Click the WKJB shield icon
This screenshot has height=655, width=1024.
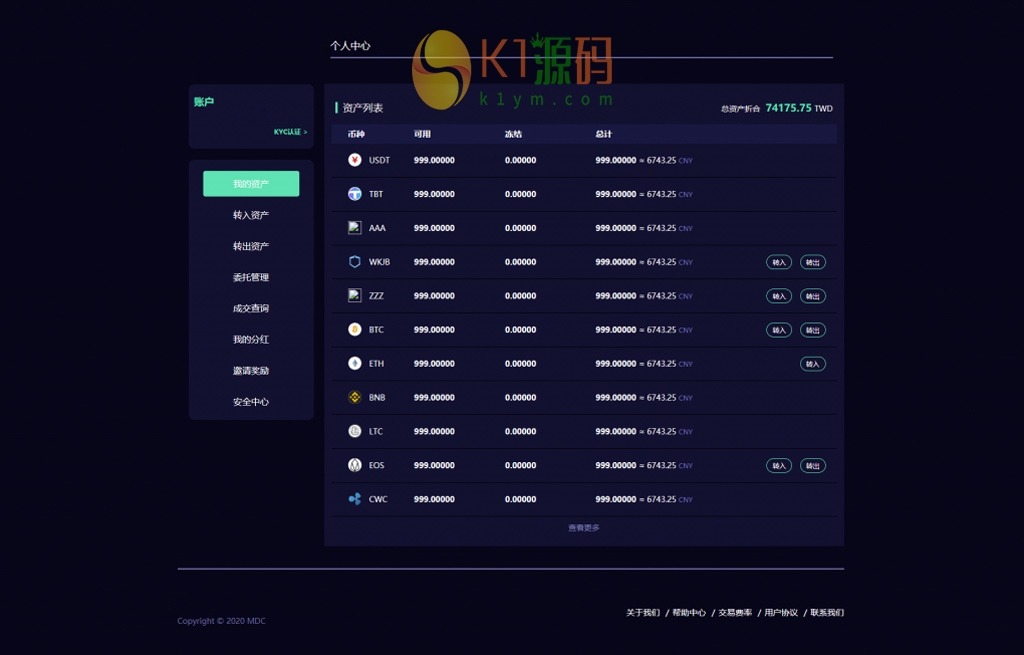pos(354,262)
